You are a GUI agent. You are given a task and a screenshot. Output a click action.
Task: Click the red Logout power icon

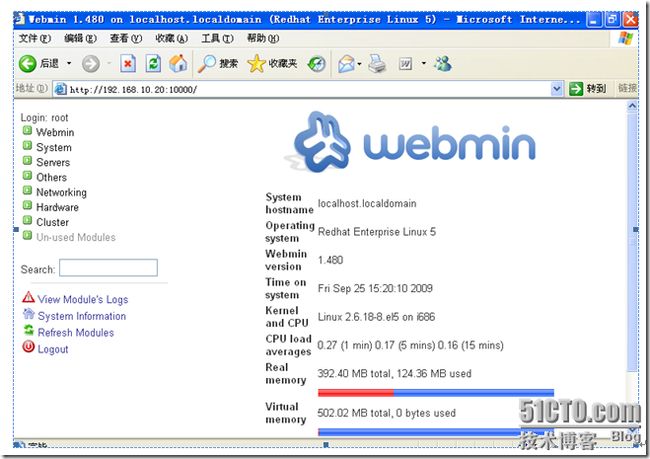coord(29,347)
